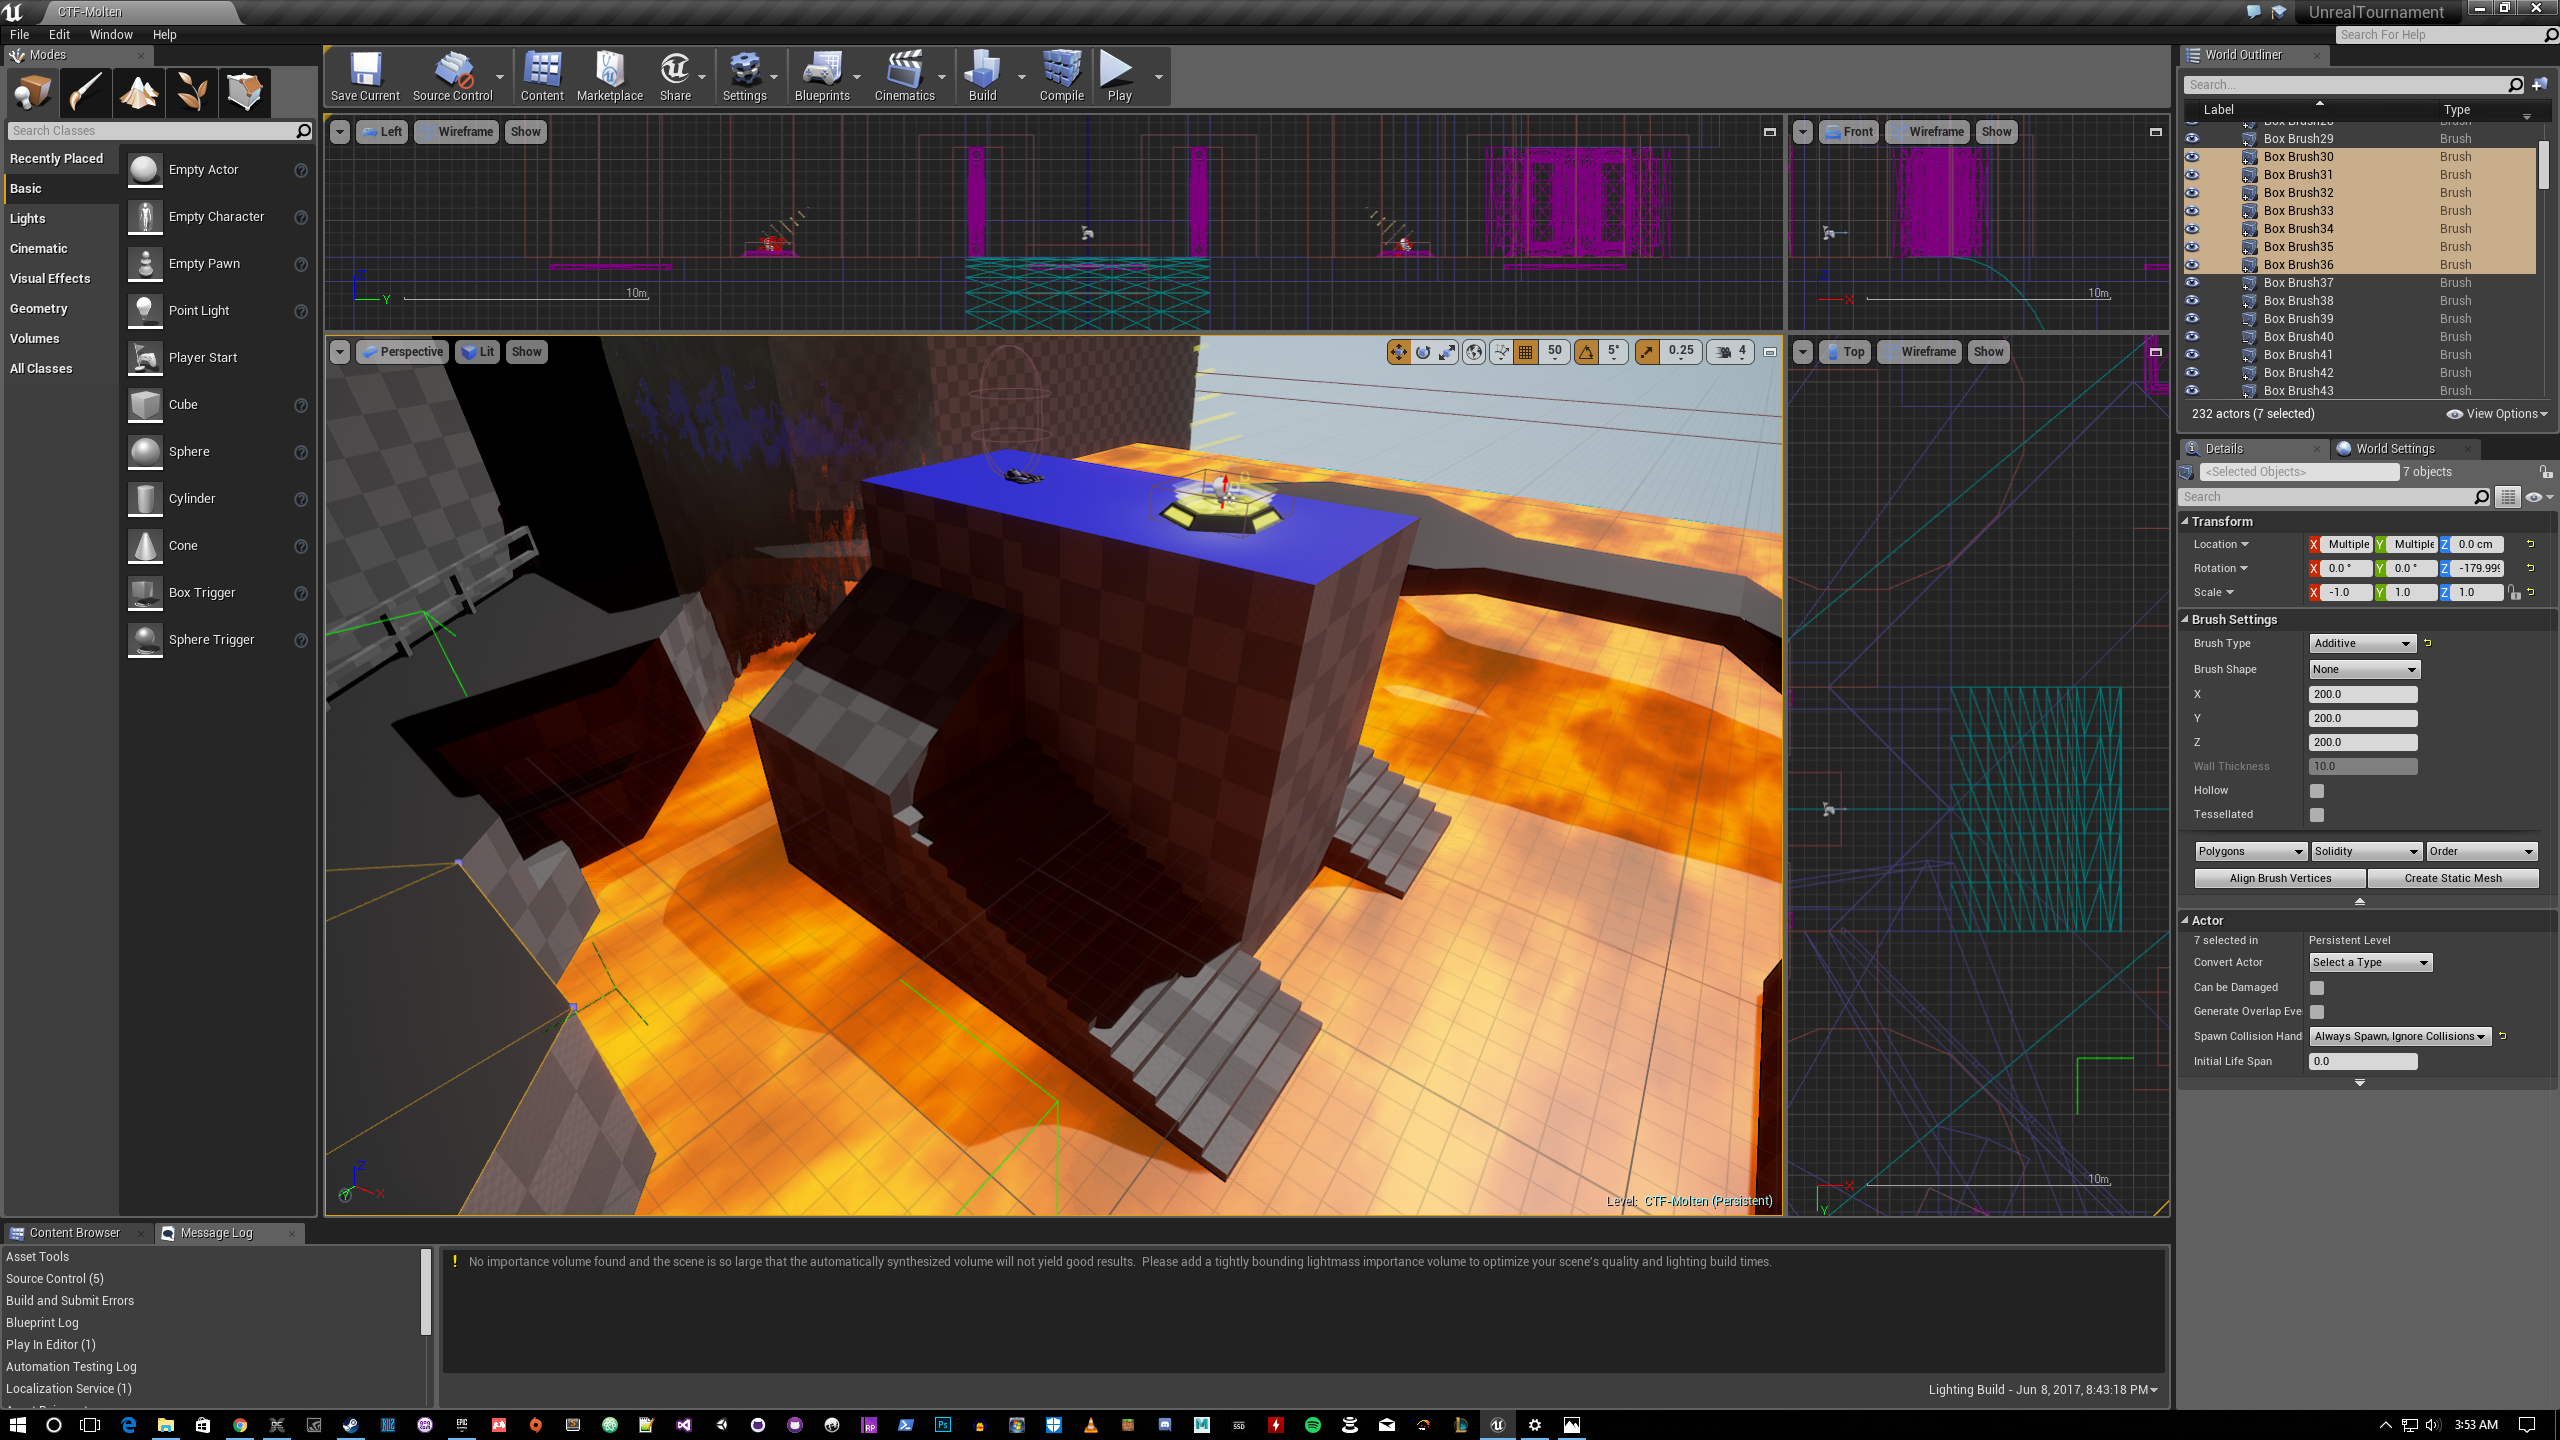Open the Convert Actor Select a Type dropdown
The width and height of the screenshot is (2560, 1440).
pyautogui.click(x=2370, y=963)
